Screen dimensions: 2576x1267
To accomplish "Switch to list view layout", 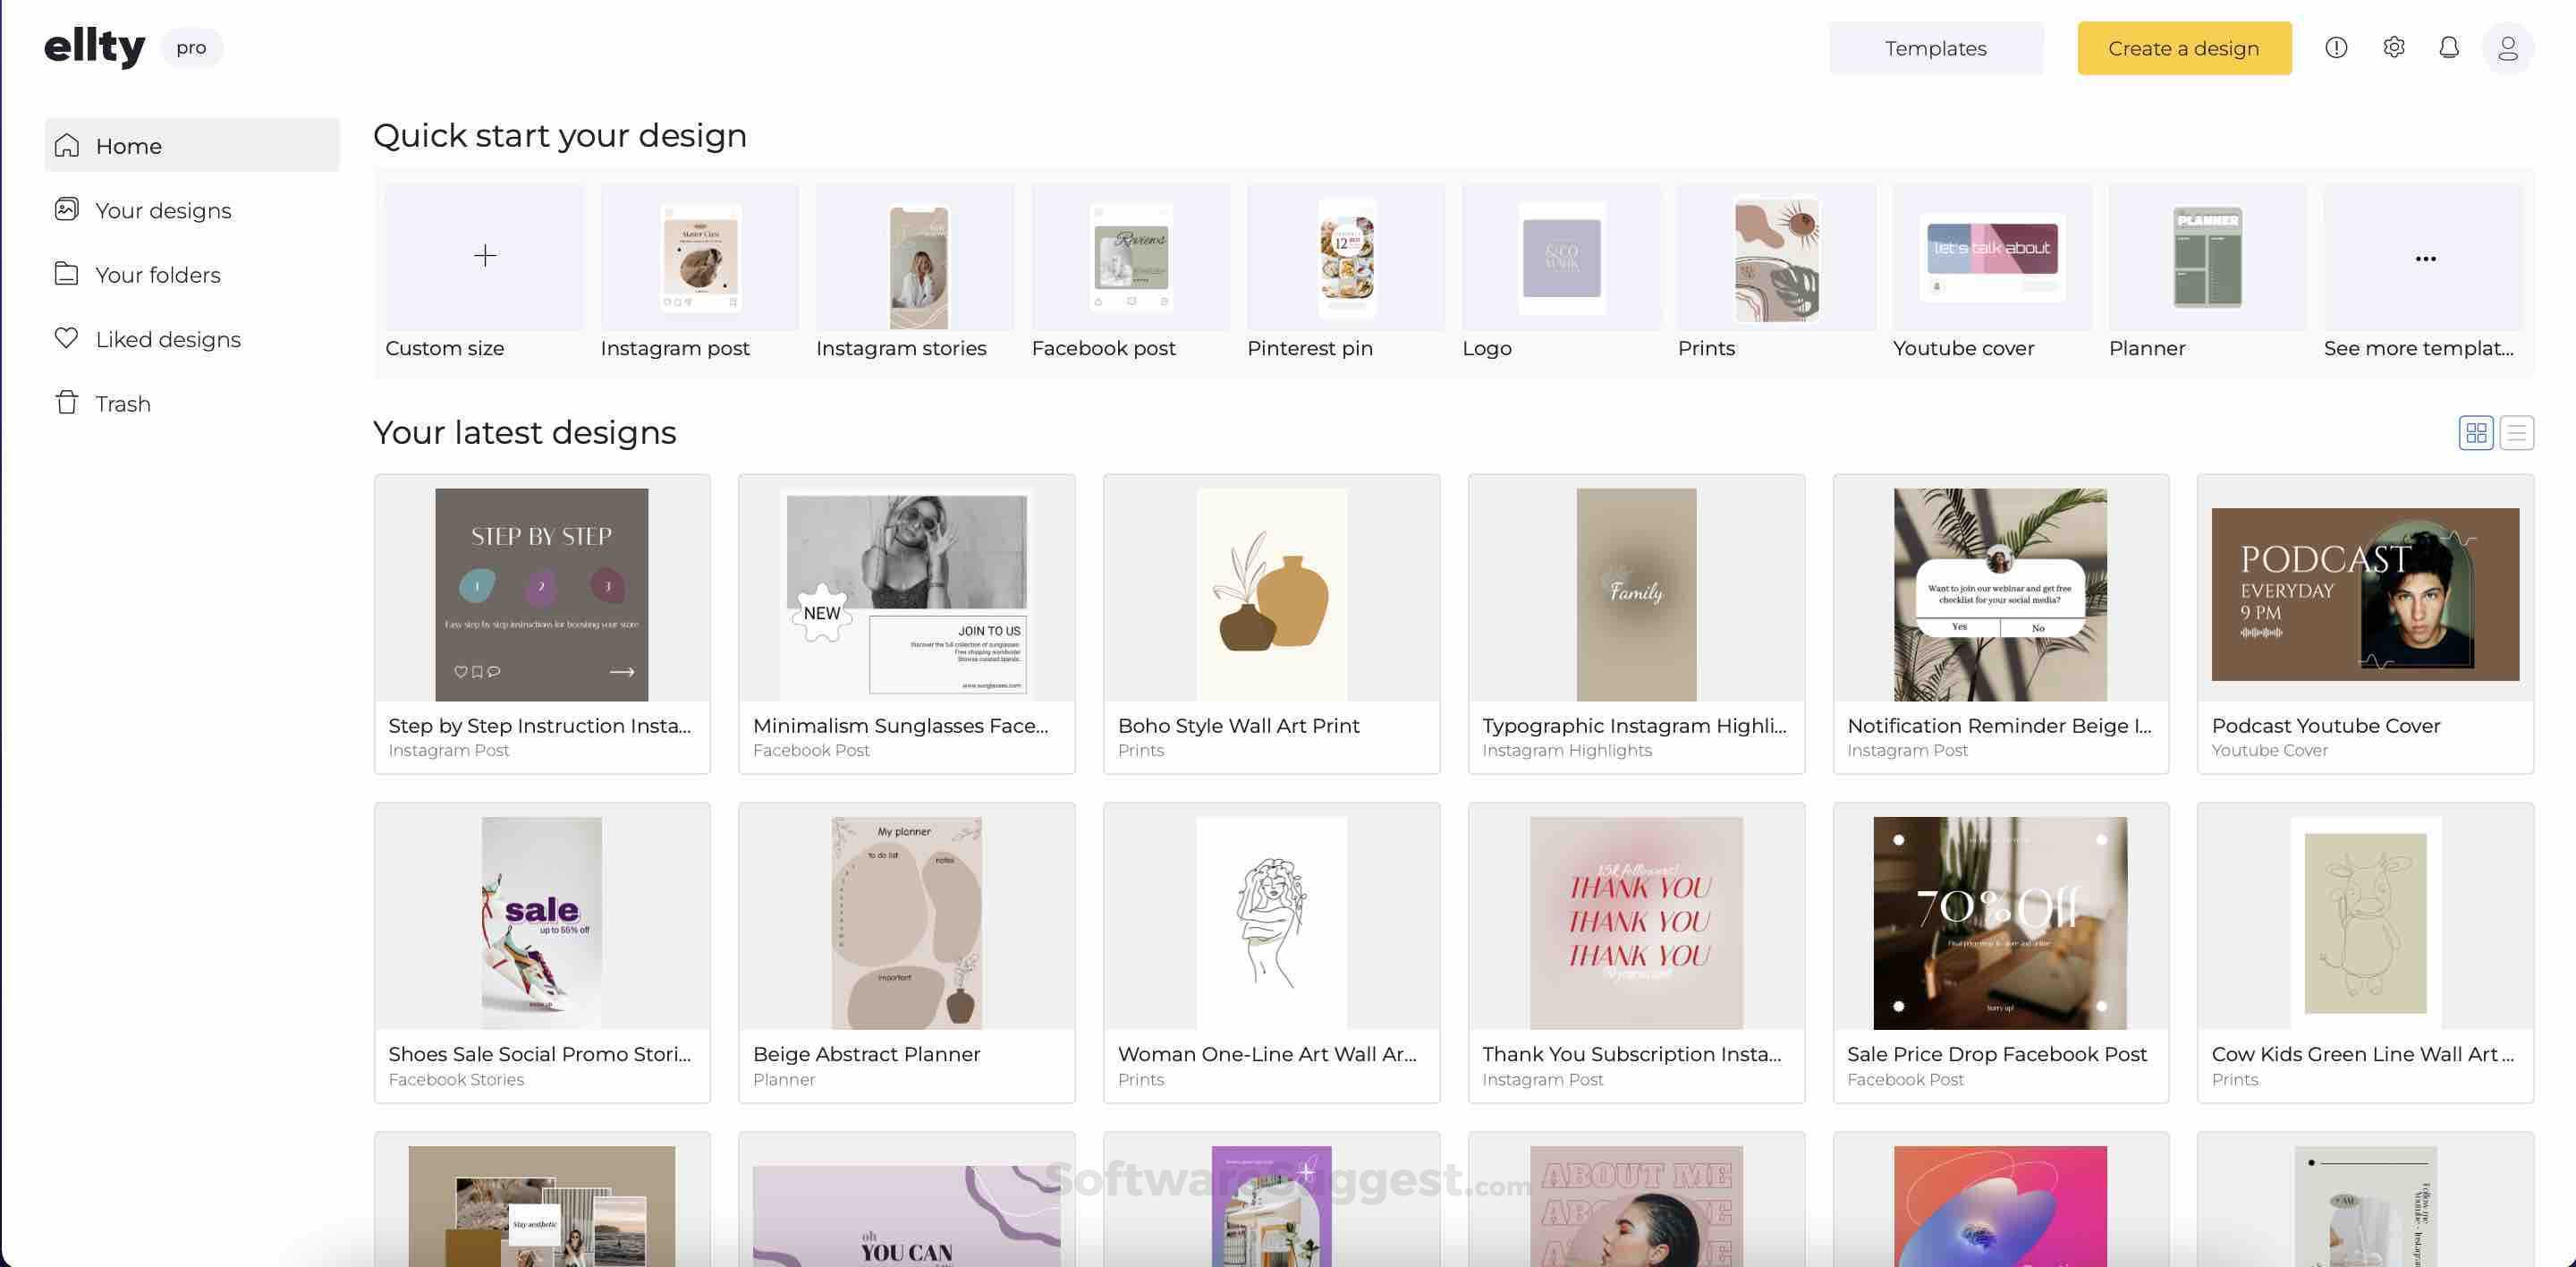I will click(2516, 433).
